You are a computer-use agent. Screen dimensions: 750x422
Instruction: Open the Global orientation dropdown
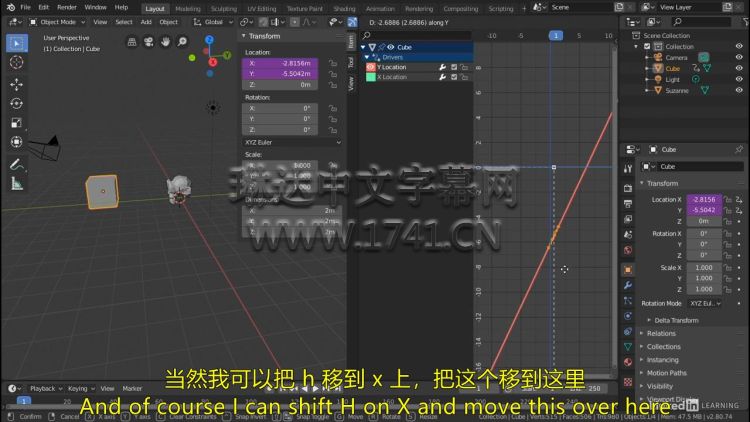pyautogui.click(x=213, y=22)
